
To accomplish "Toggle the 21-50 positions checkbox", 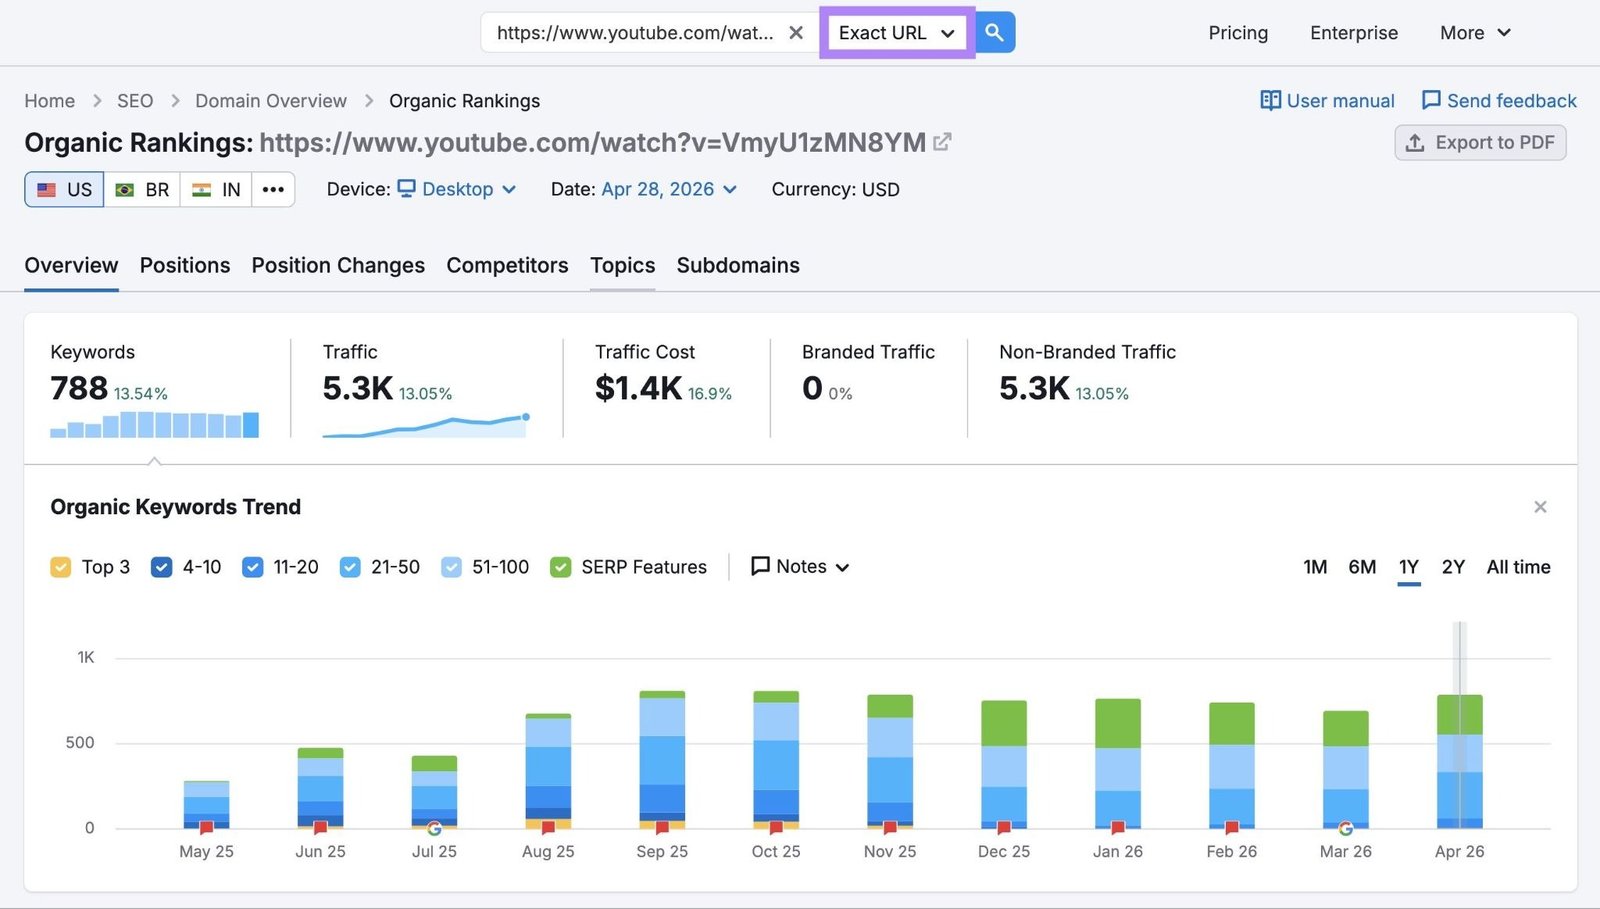I will click(350, 567).
